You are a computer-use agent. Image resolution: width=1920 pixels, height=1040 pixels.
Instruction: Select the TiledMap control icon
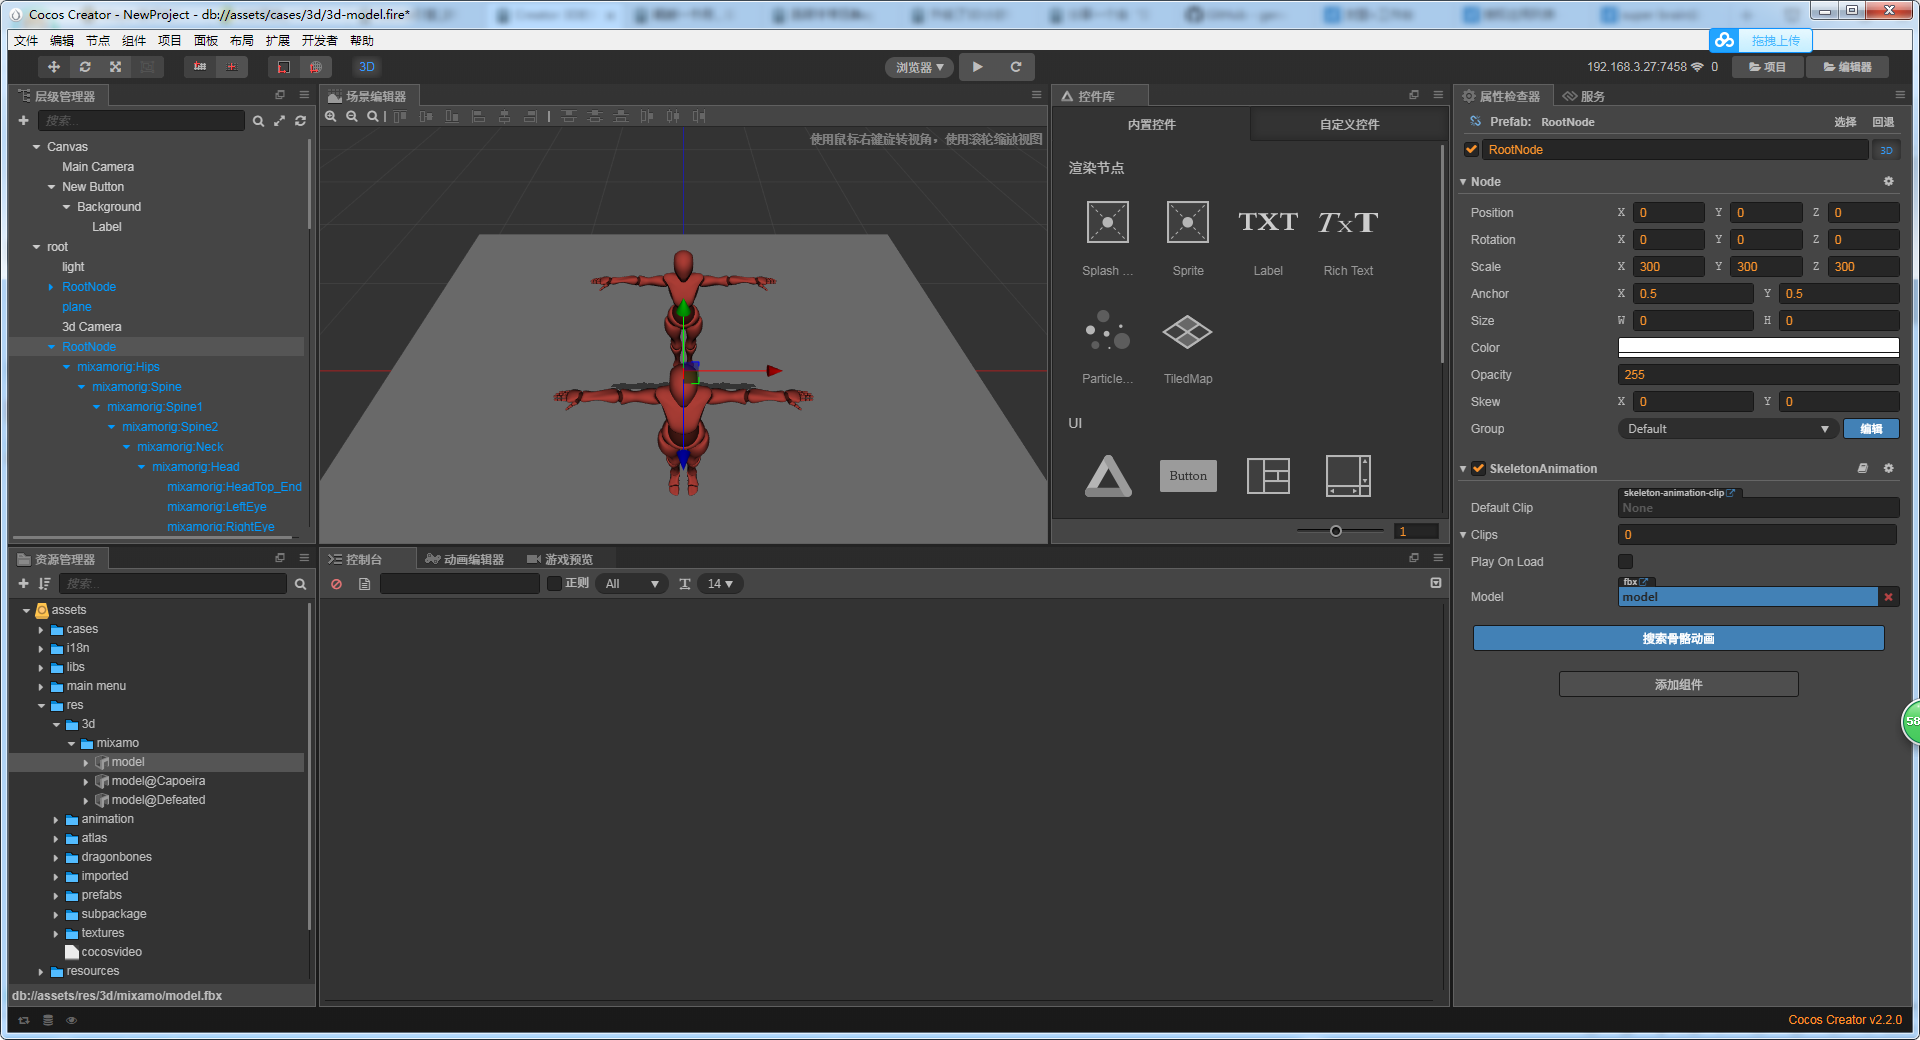(1187, 333)
